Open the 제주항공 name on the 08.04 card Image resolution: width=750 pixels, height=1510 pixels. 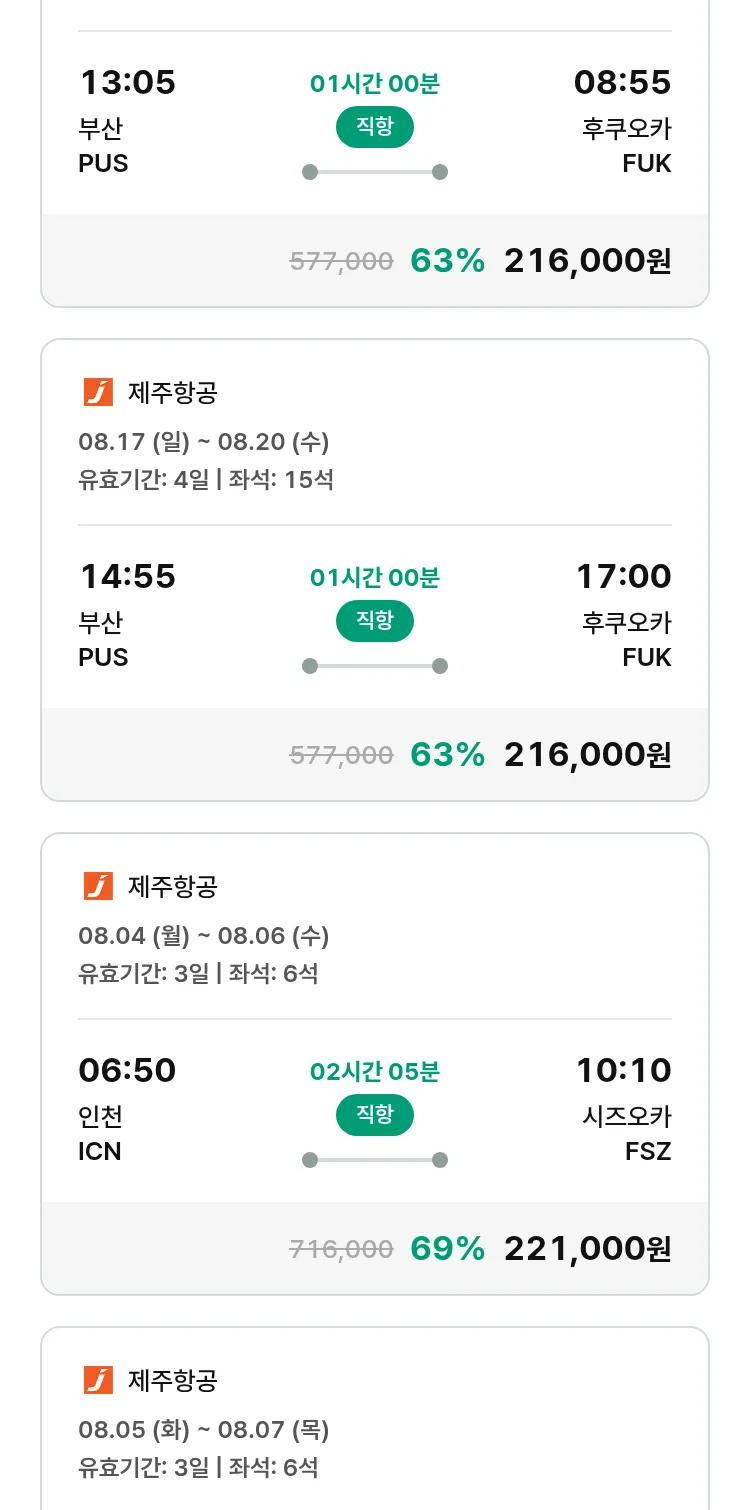[x=172, y=887]
